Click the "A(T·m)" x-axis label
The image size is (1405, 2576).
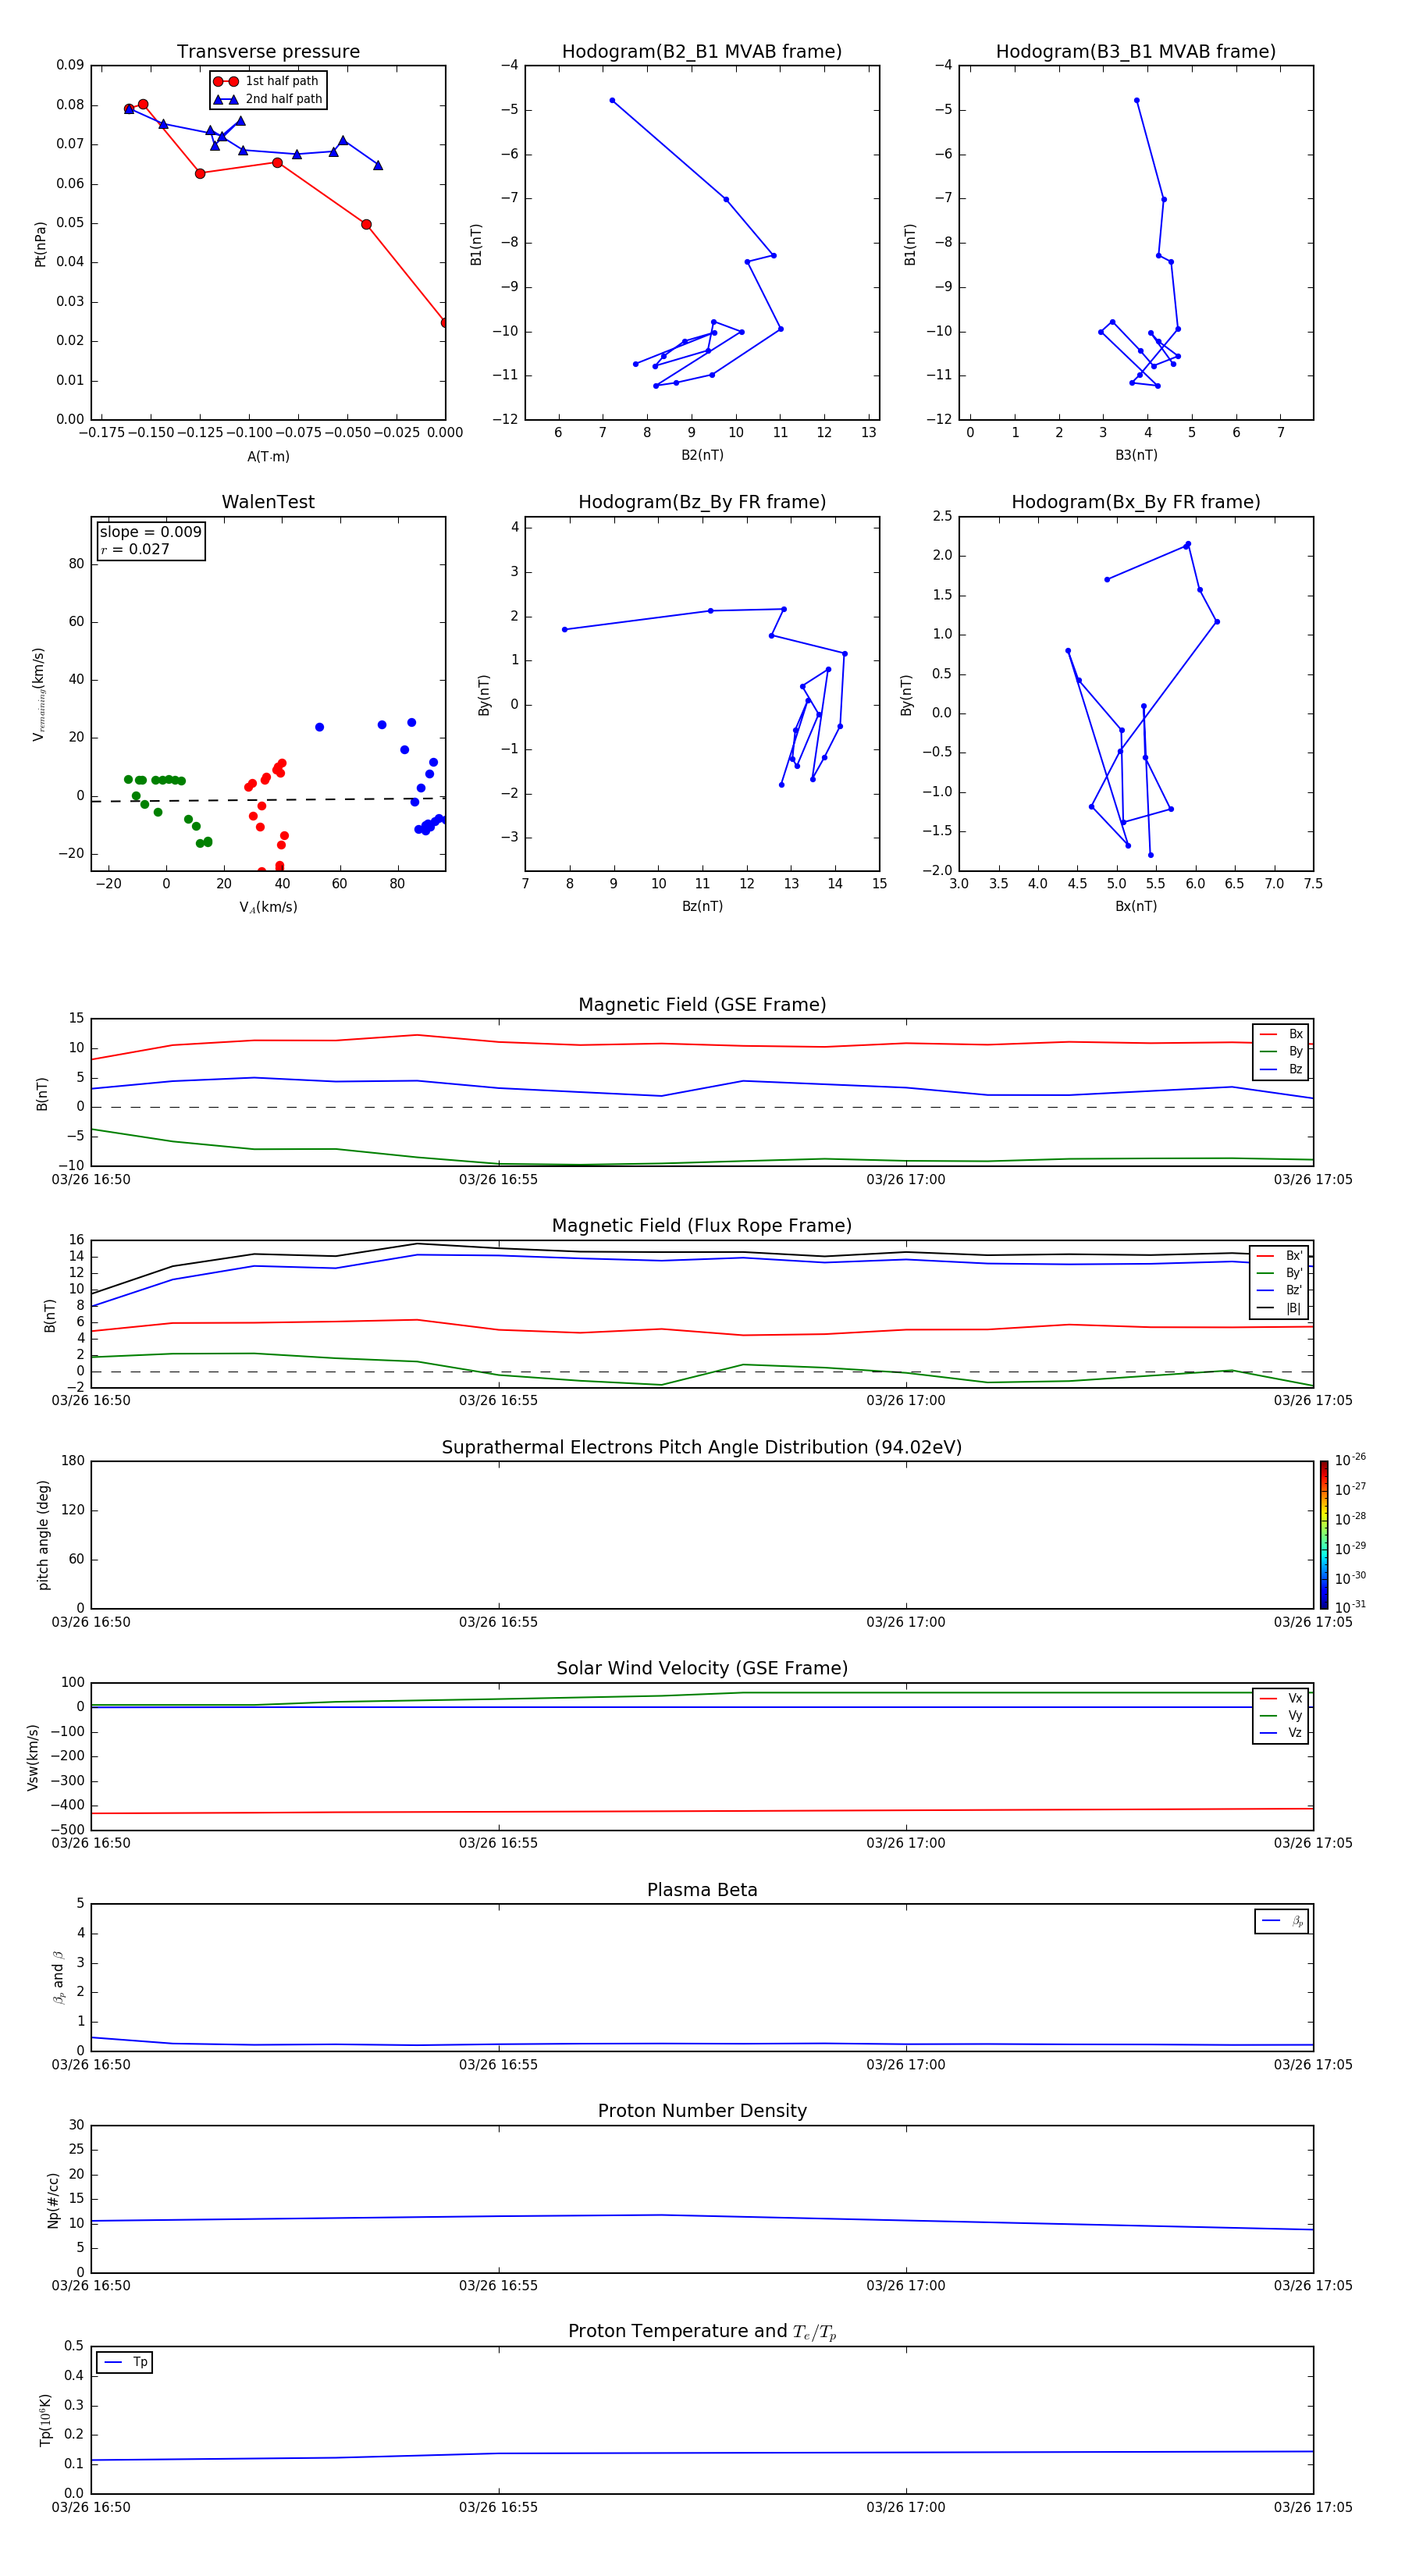point(268,457)
